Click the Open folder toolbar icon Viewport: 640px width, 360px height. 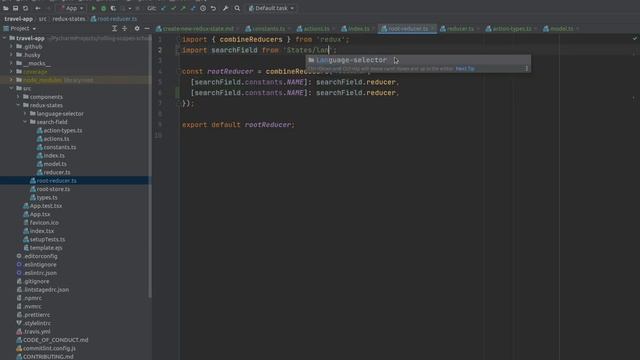point(6,8)
